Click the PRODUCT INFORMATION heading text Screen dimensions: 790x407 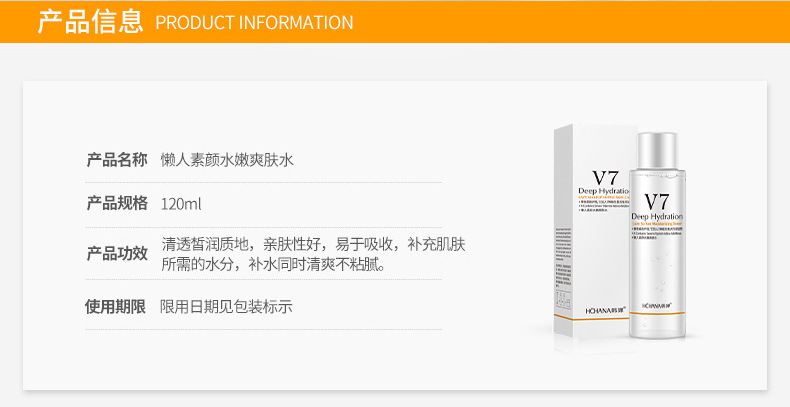254,22
